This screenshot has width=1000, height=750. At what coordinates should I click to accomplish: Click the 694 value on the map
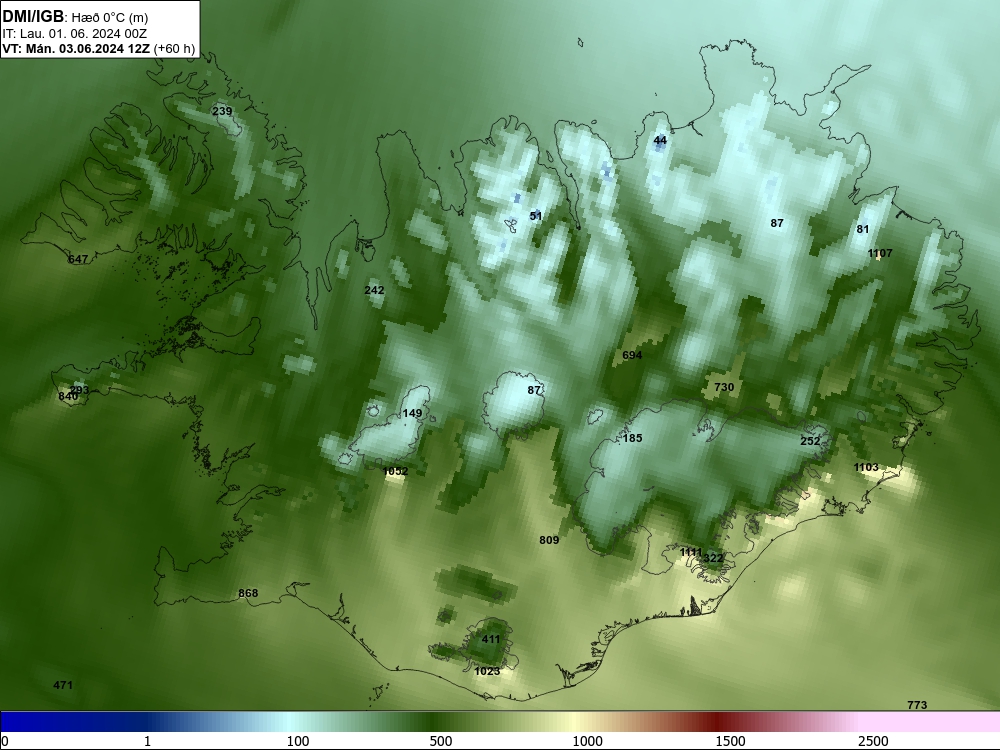pyautogui.click(x=632, y=355)
